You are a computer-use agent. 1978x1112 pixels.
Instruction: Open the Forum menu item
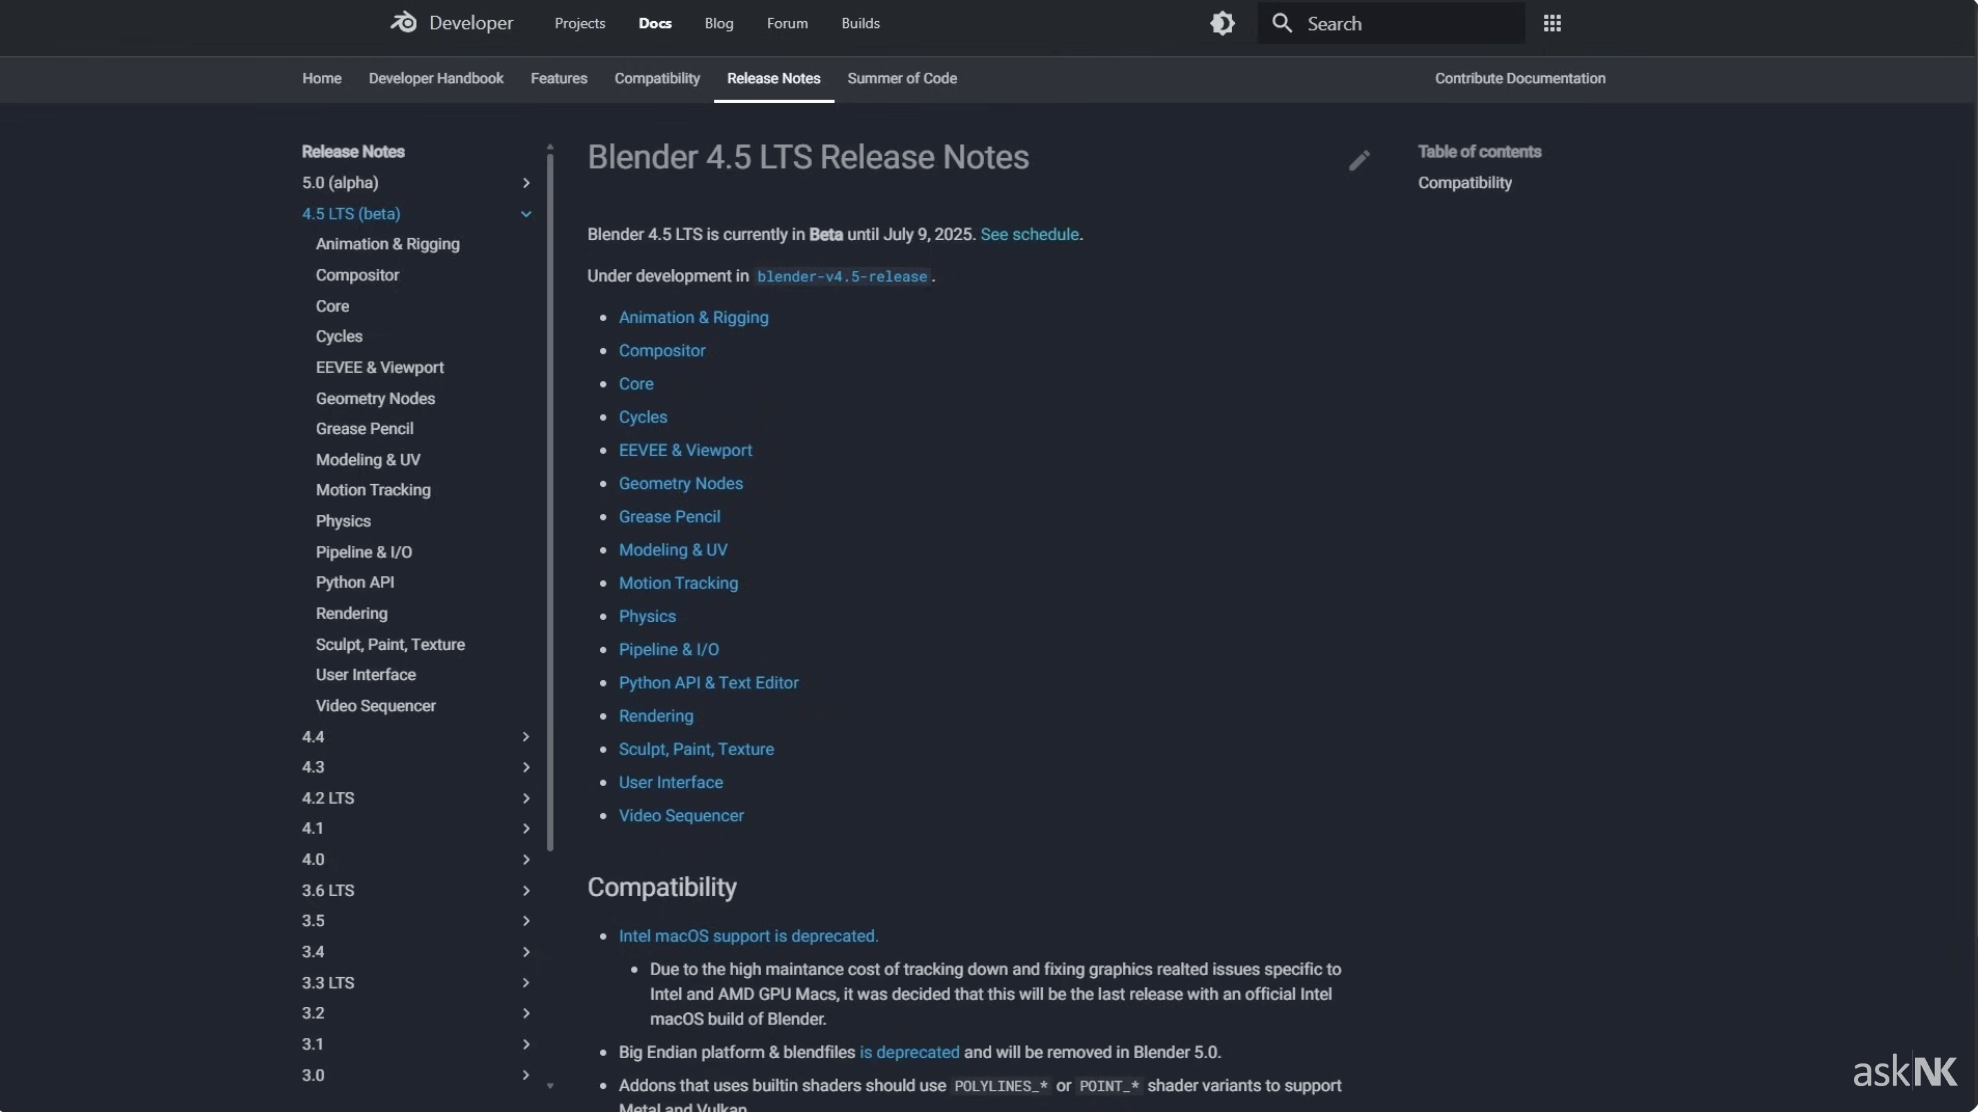point(787,23)
